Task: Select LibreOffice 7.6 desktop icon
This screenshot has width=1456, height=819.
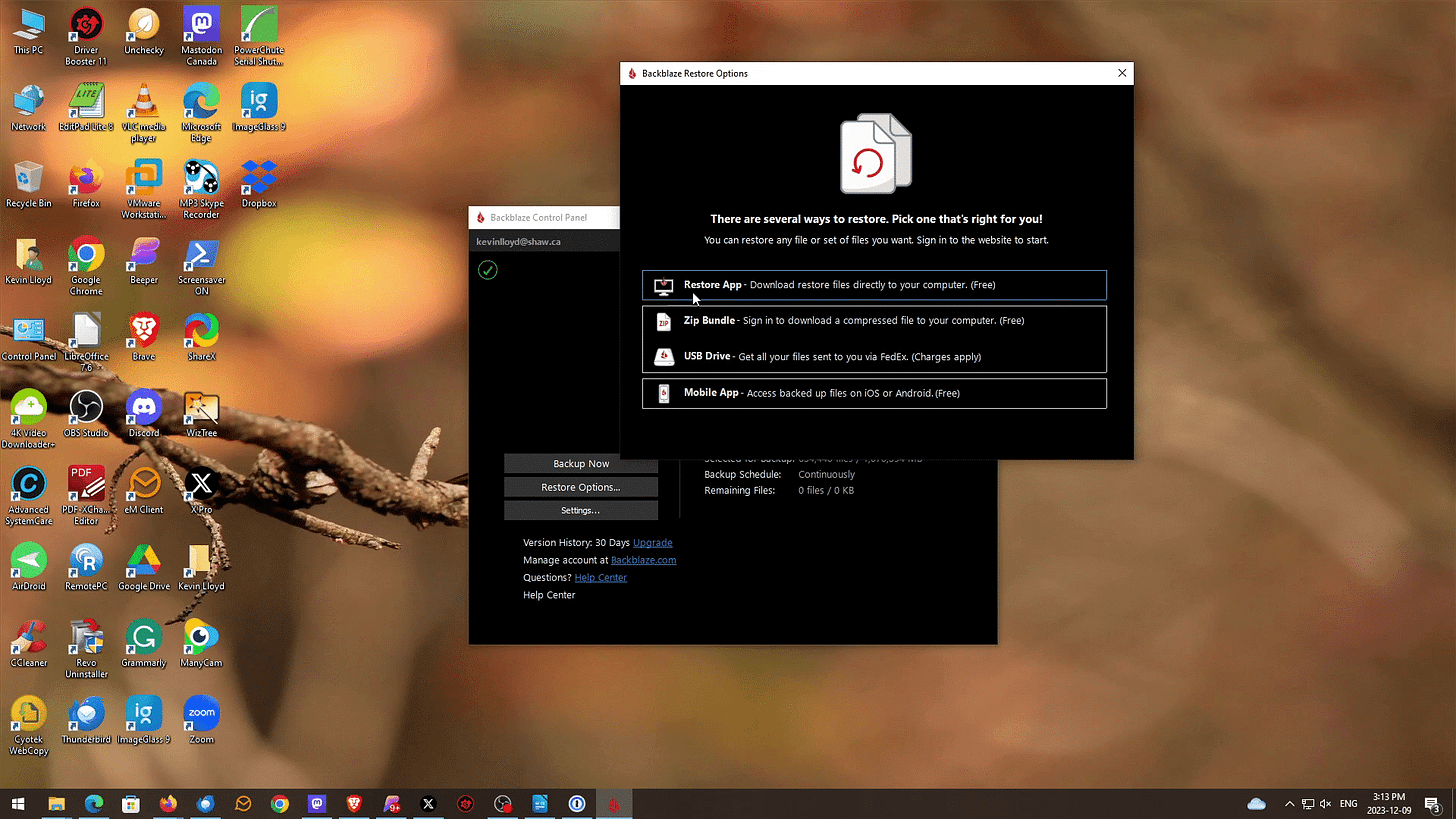Action: coord(86,343)
